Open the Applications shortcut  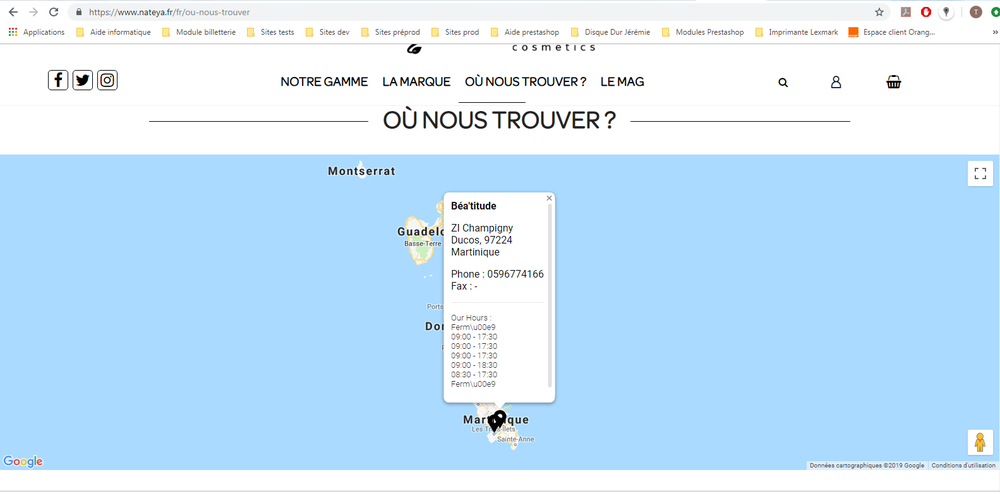pyautogui.click(x=36, y=32)
